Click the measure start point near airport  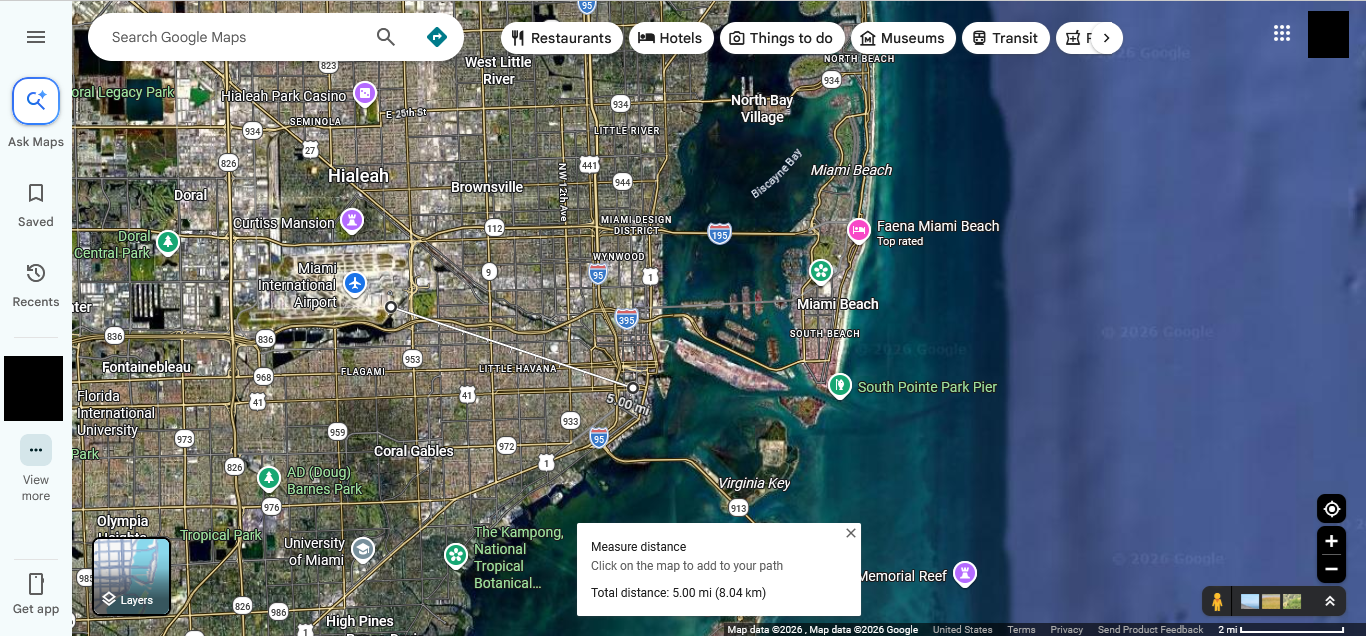click(x=391, y=307)
